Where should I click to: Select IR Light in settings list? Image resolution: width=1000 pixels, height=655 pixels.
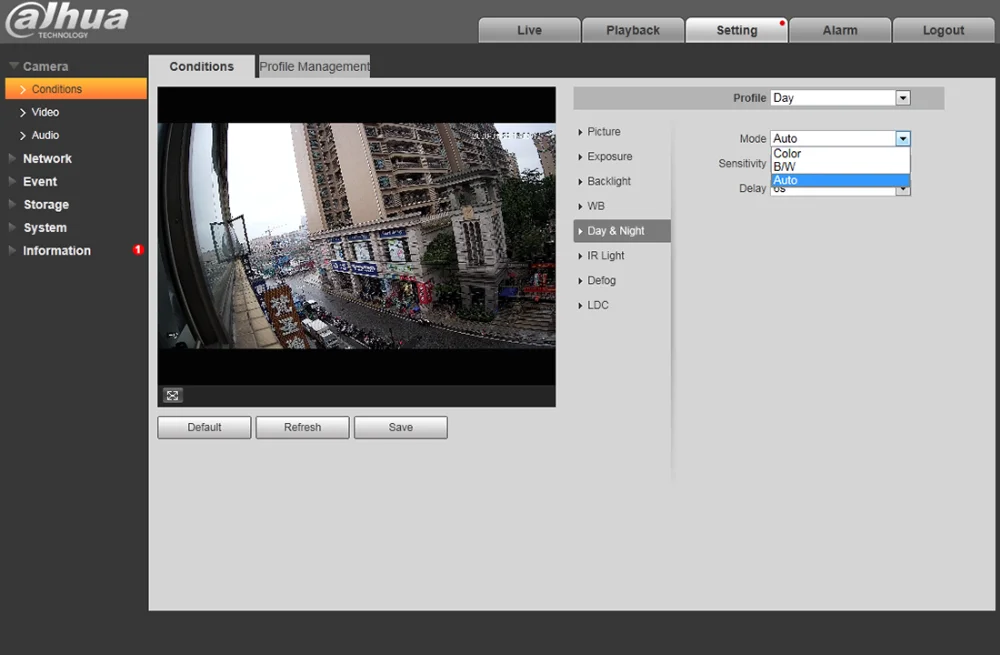(606, 256)
